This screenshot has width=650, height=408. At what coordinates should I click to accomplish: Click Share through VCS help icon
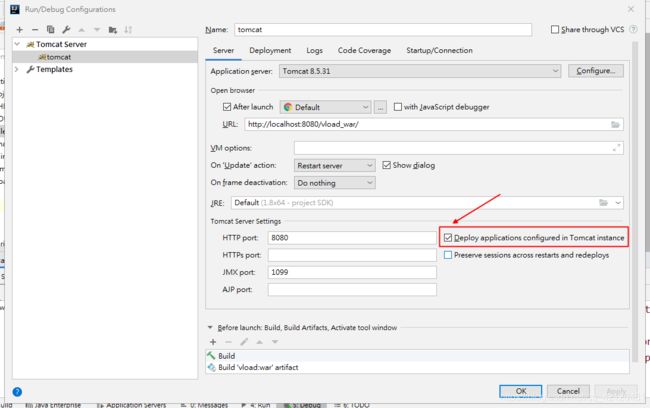[x=633, y=29]
